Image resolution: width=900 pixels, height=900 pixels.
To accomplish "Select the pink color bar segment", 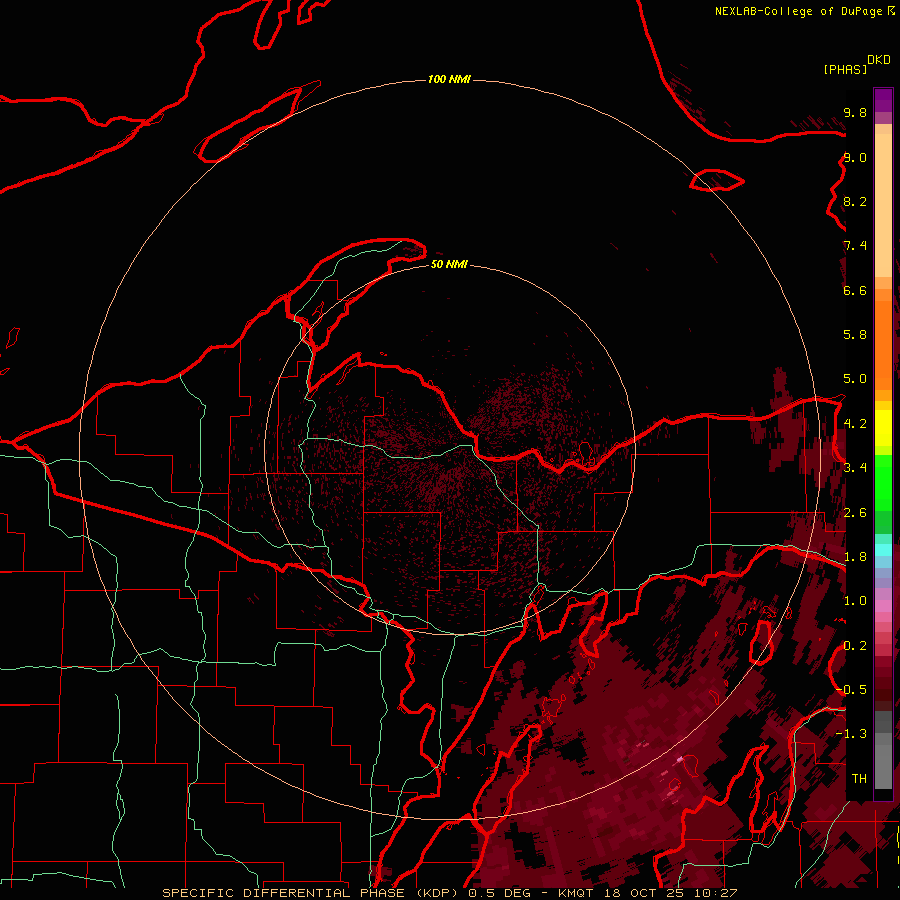I will coord(883,606).
